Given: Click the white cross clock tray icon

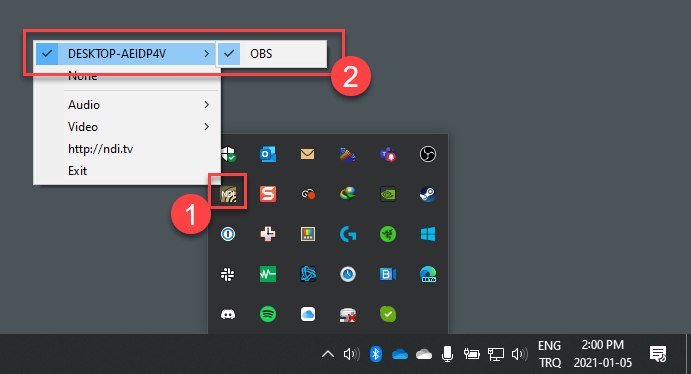Looking at the screenshot, I should 268,234.
